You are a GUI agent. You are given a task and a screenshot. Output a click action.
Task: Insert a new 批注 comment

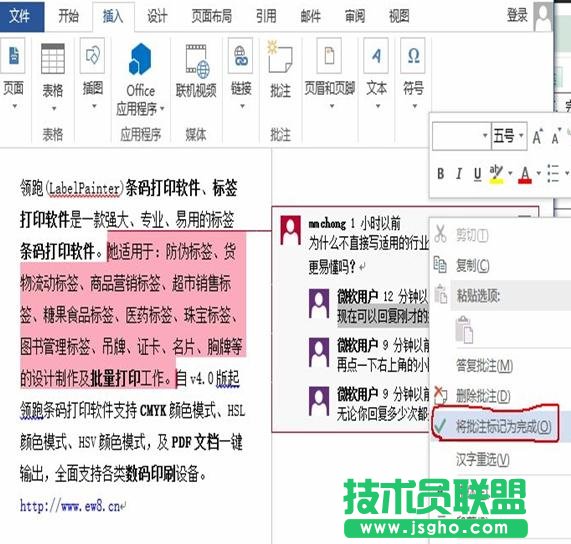tap(280, 58)
